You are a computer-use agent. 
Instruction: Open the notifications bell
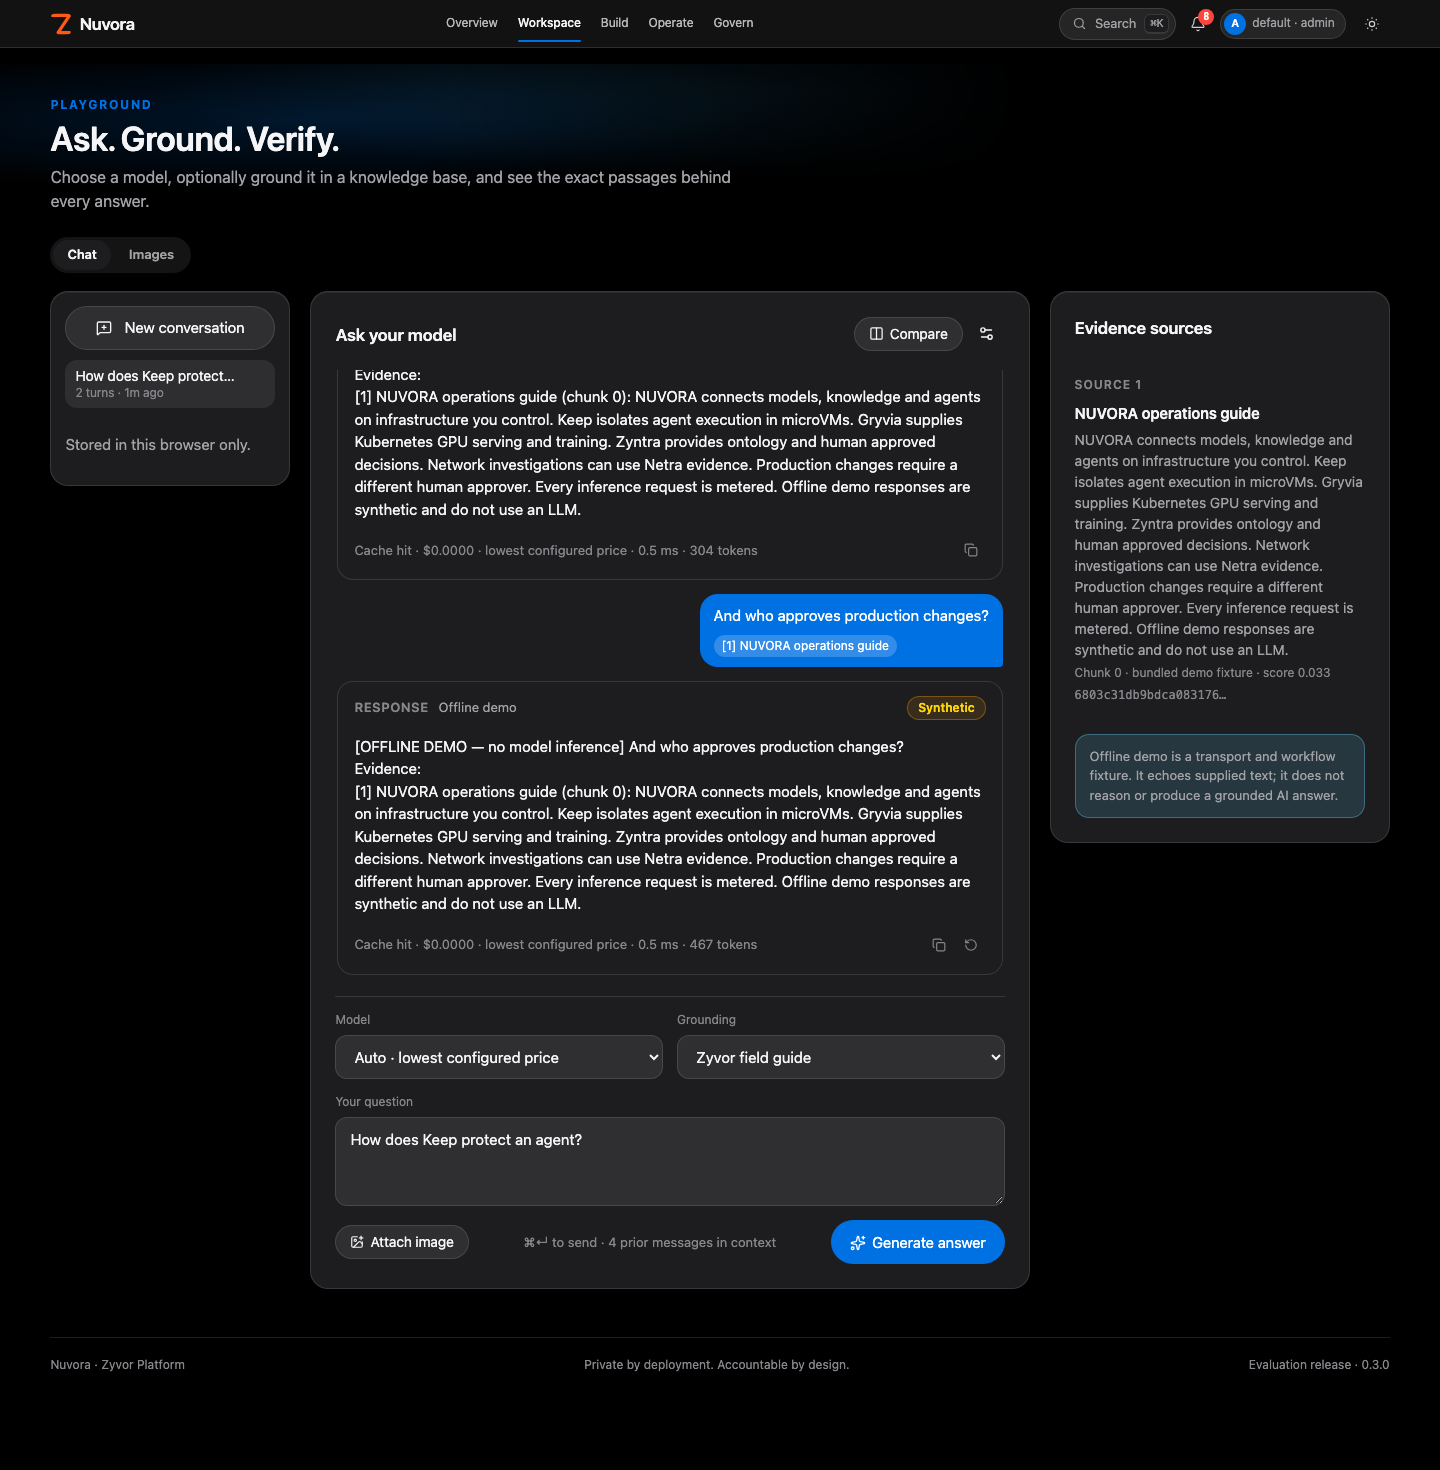pyautogui.click(x=1198, y=24)
